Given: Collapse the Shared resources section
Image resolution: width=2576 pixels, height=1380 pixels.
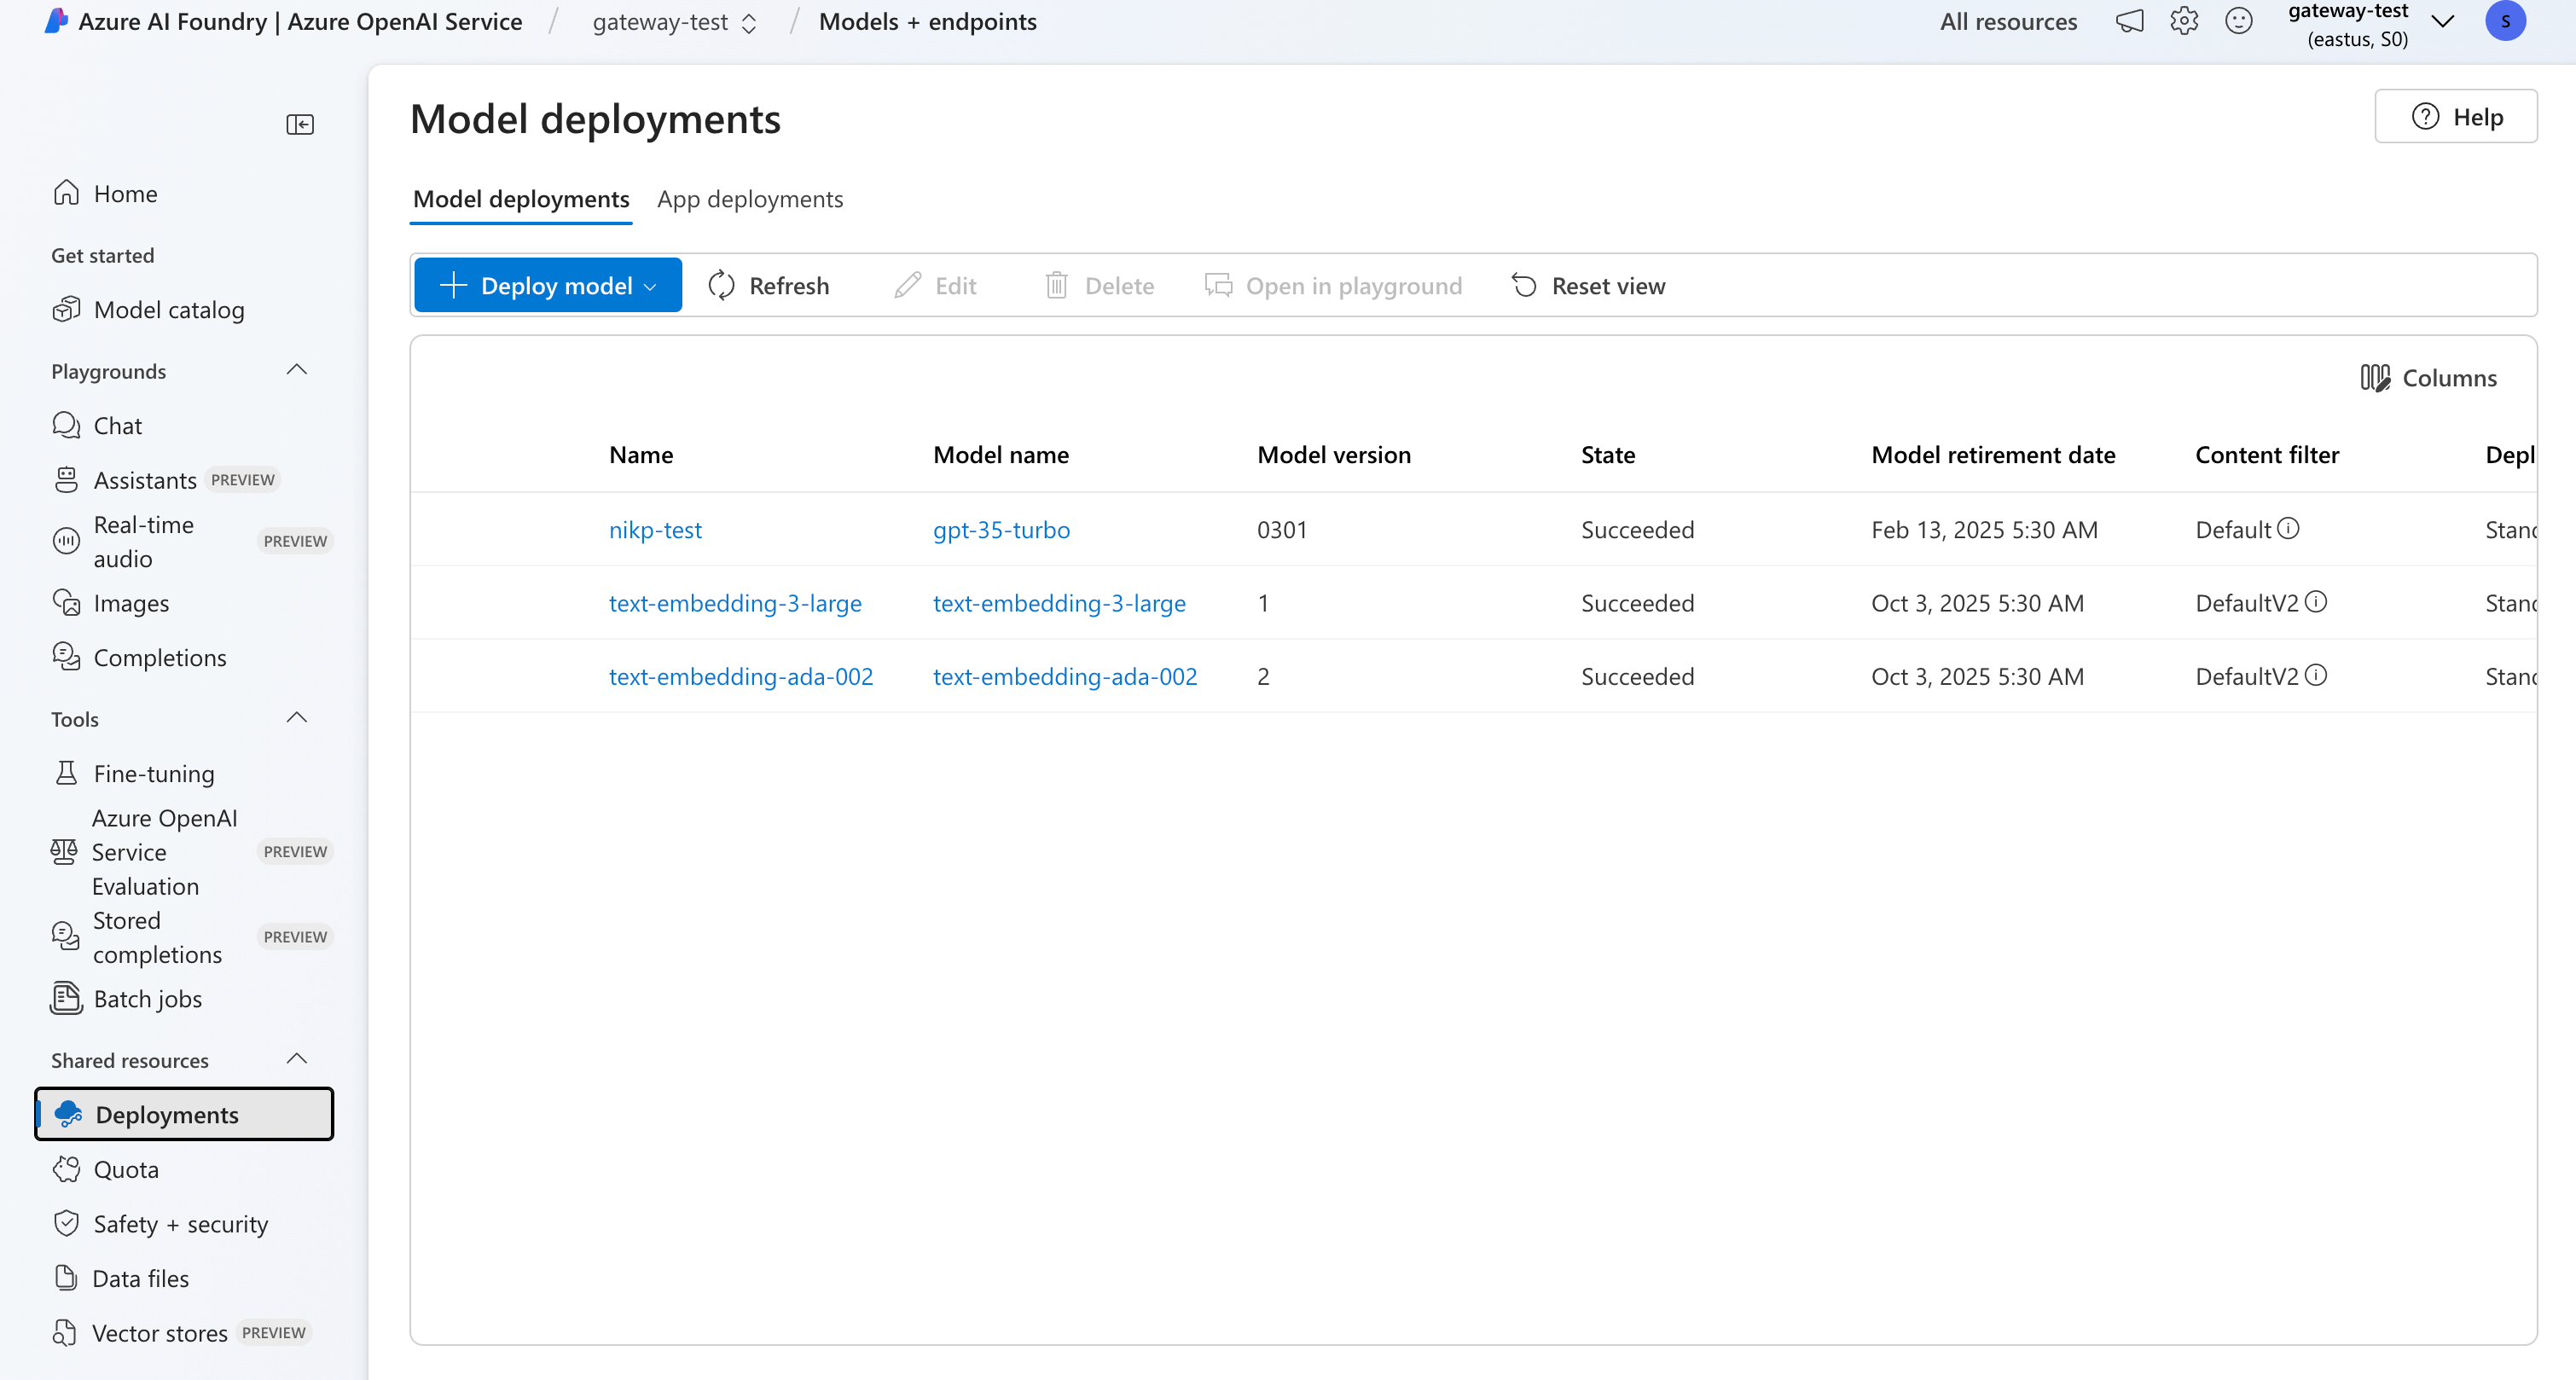Looking at the screenshot, I should click(296, 1059).
